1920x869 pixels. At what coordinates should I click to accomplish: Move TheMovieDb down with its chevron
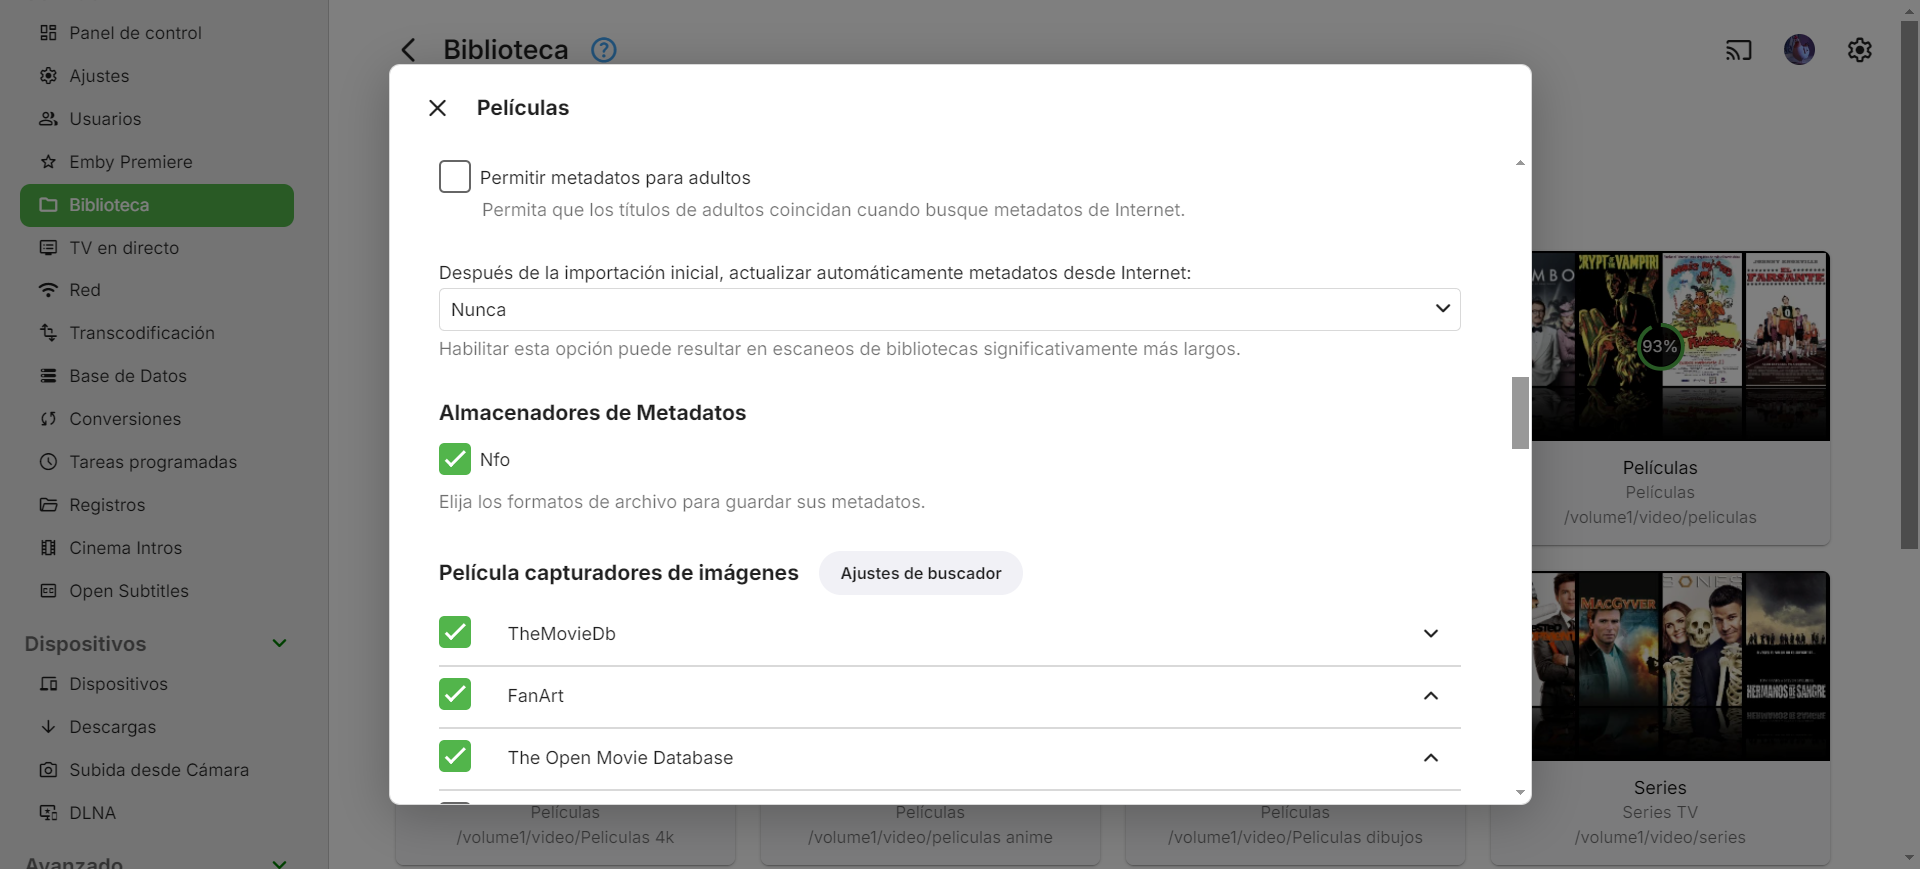coord(1431,634)
